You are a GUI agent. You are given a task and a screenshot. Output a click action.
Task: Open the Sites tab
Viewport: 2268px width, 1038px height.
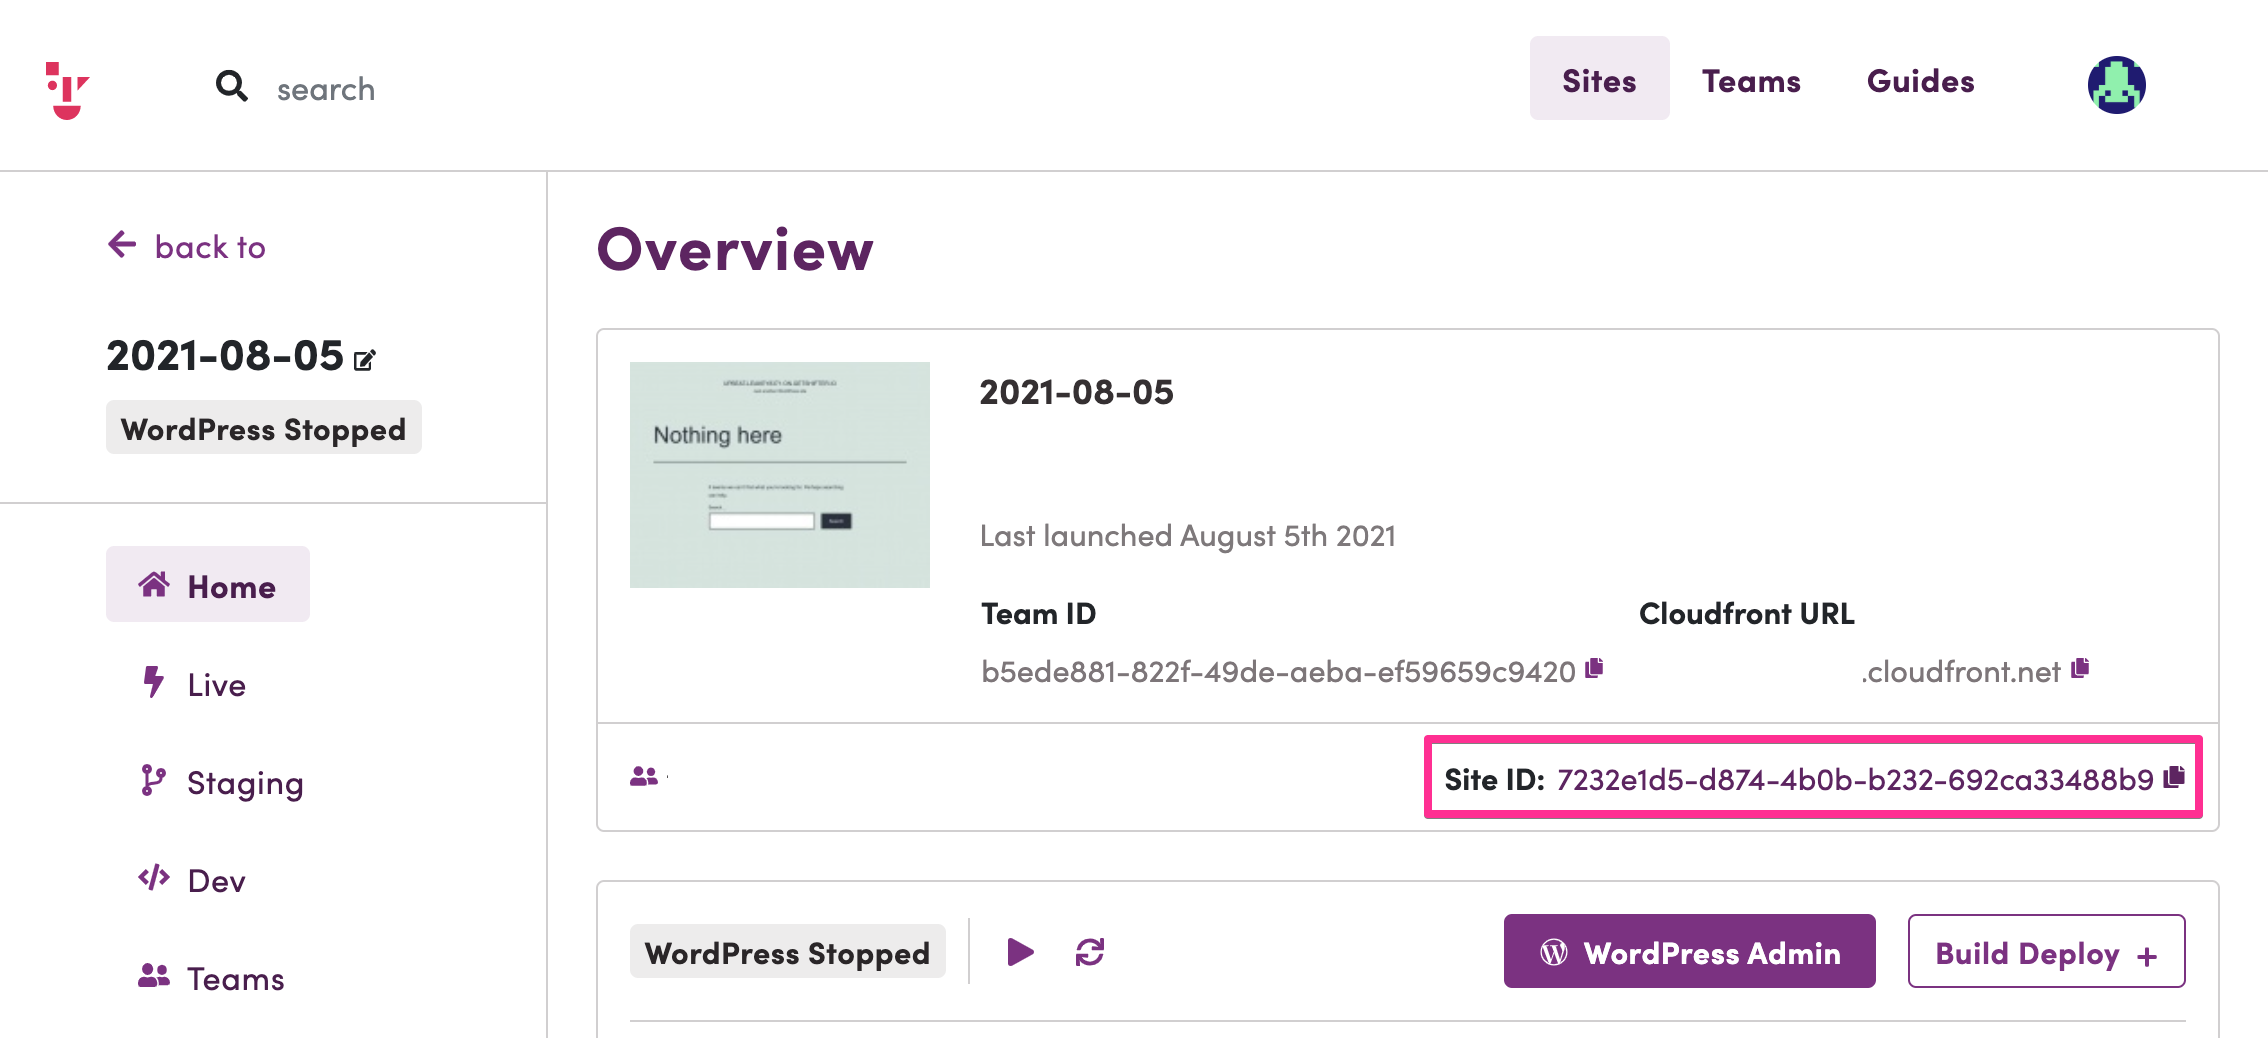(1599, 80)
